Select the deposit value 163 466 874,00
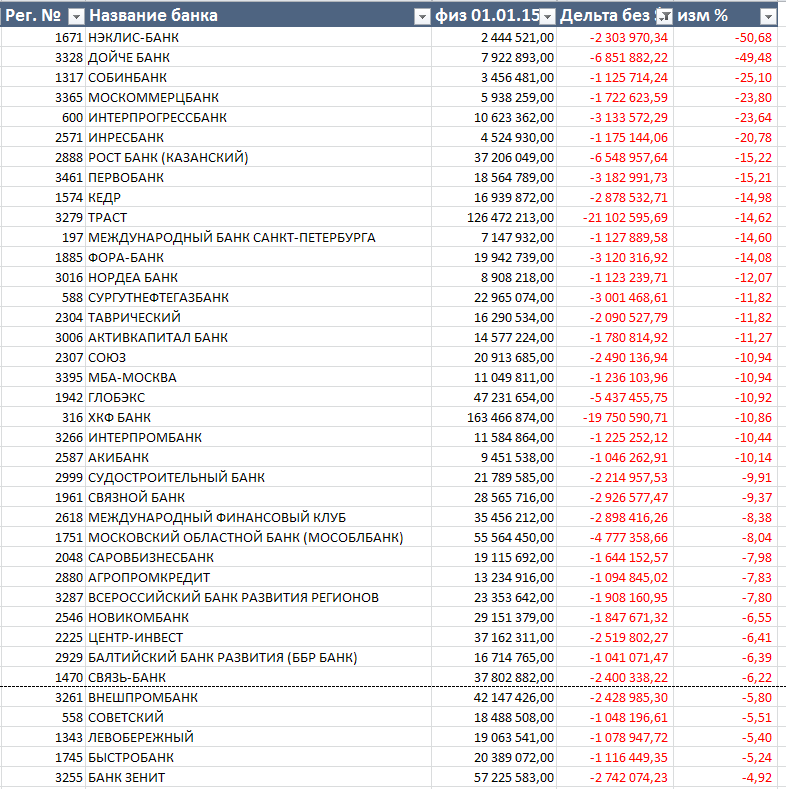This screenshot has width=786, height=789. point(494,417)
